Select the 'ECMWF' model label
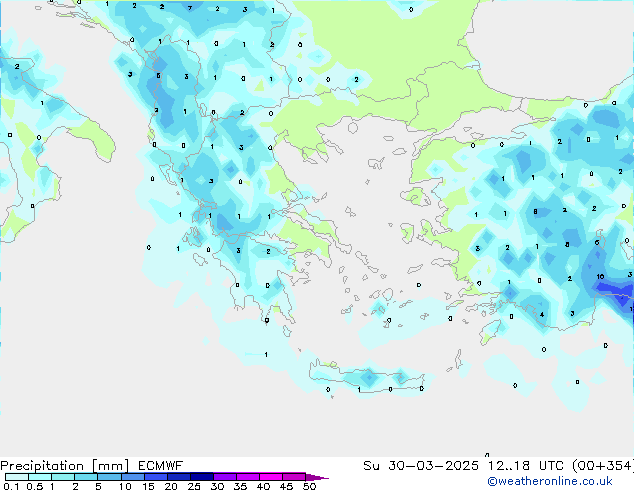This screenshot has height=490, width=634. (161, 466)
